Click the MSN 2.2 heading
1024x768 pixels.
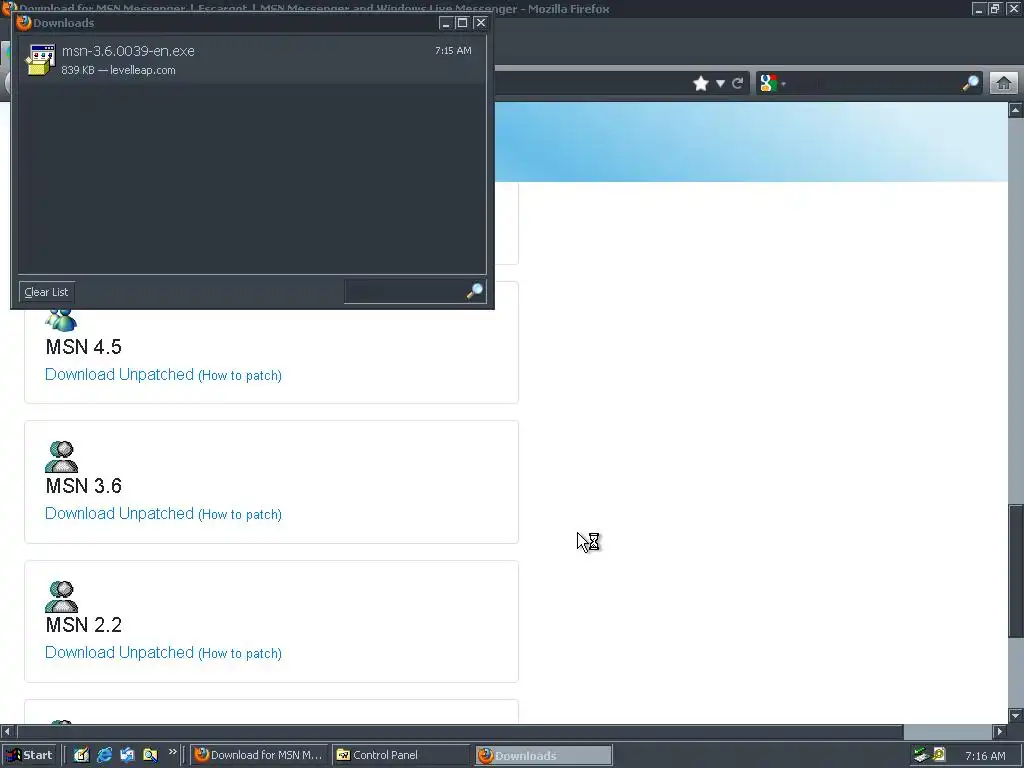[84, 625]
